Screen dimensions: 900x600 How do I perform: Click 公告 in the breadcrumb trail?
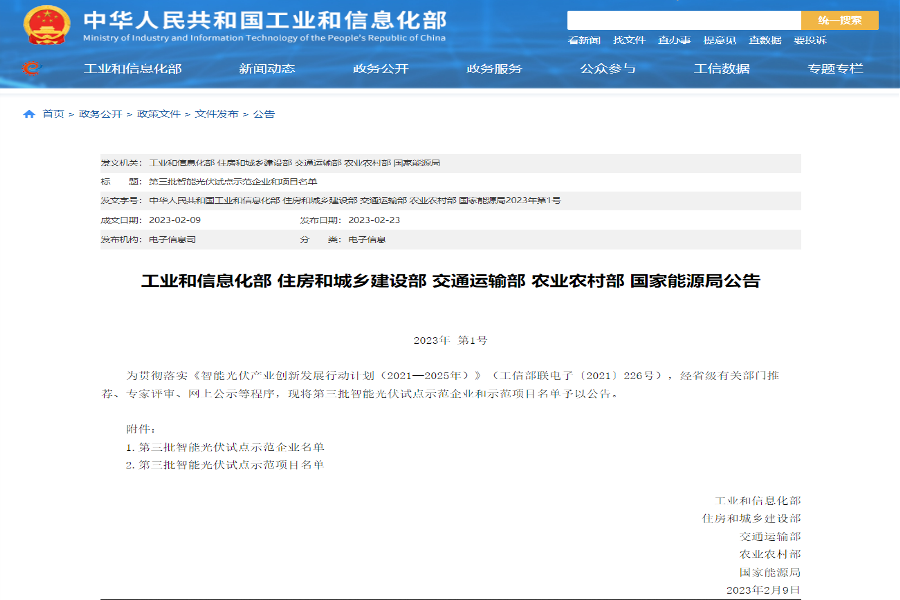[264, 114]
